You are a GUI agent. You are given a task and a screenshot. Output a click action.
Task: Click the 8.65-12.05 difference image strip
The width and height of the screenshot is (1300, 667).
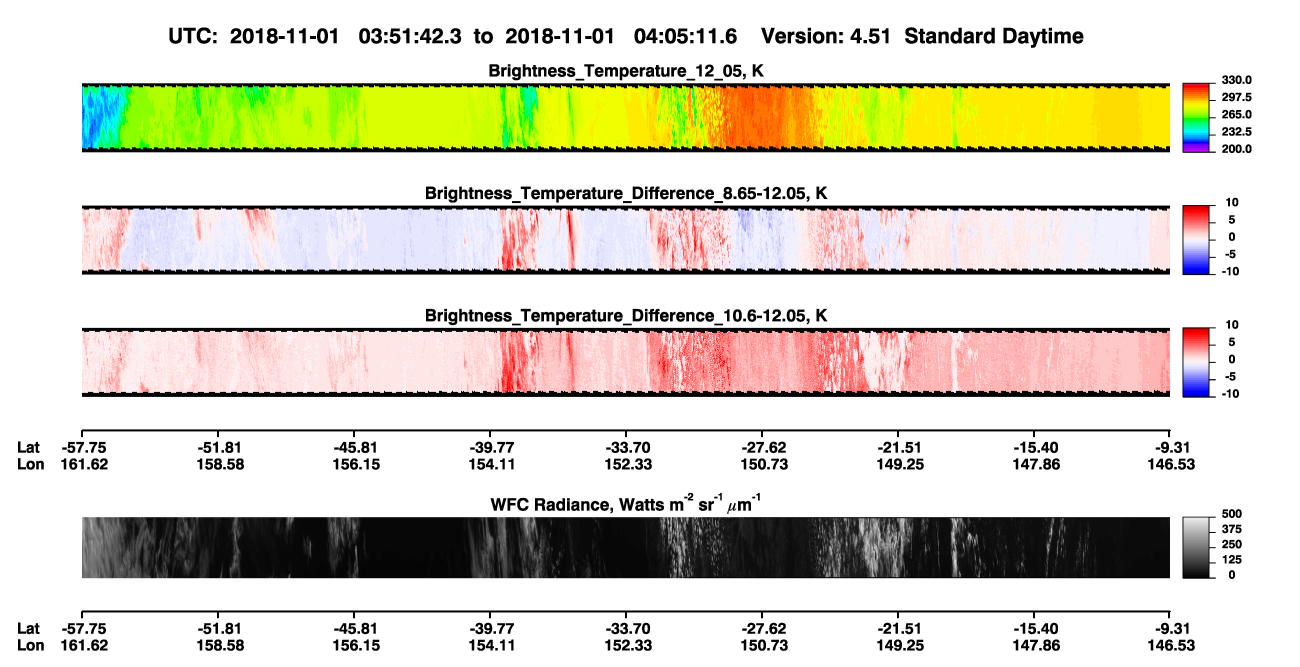point(626,240)
